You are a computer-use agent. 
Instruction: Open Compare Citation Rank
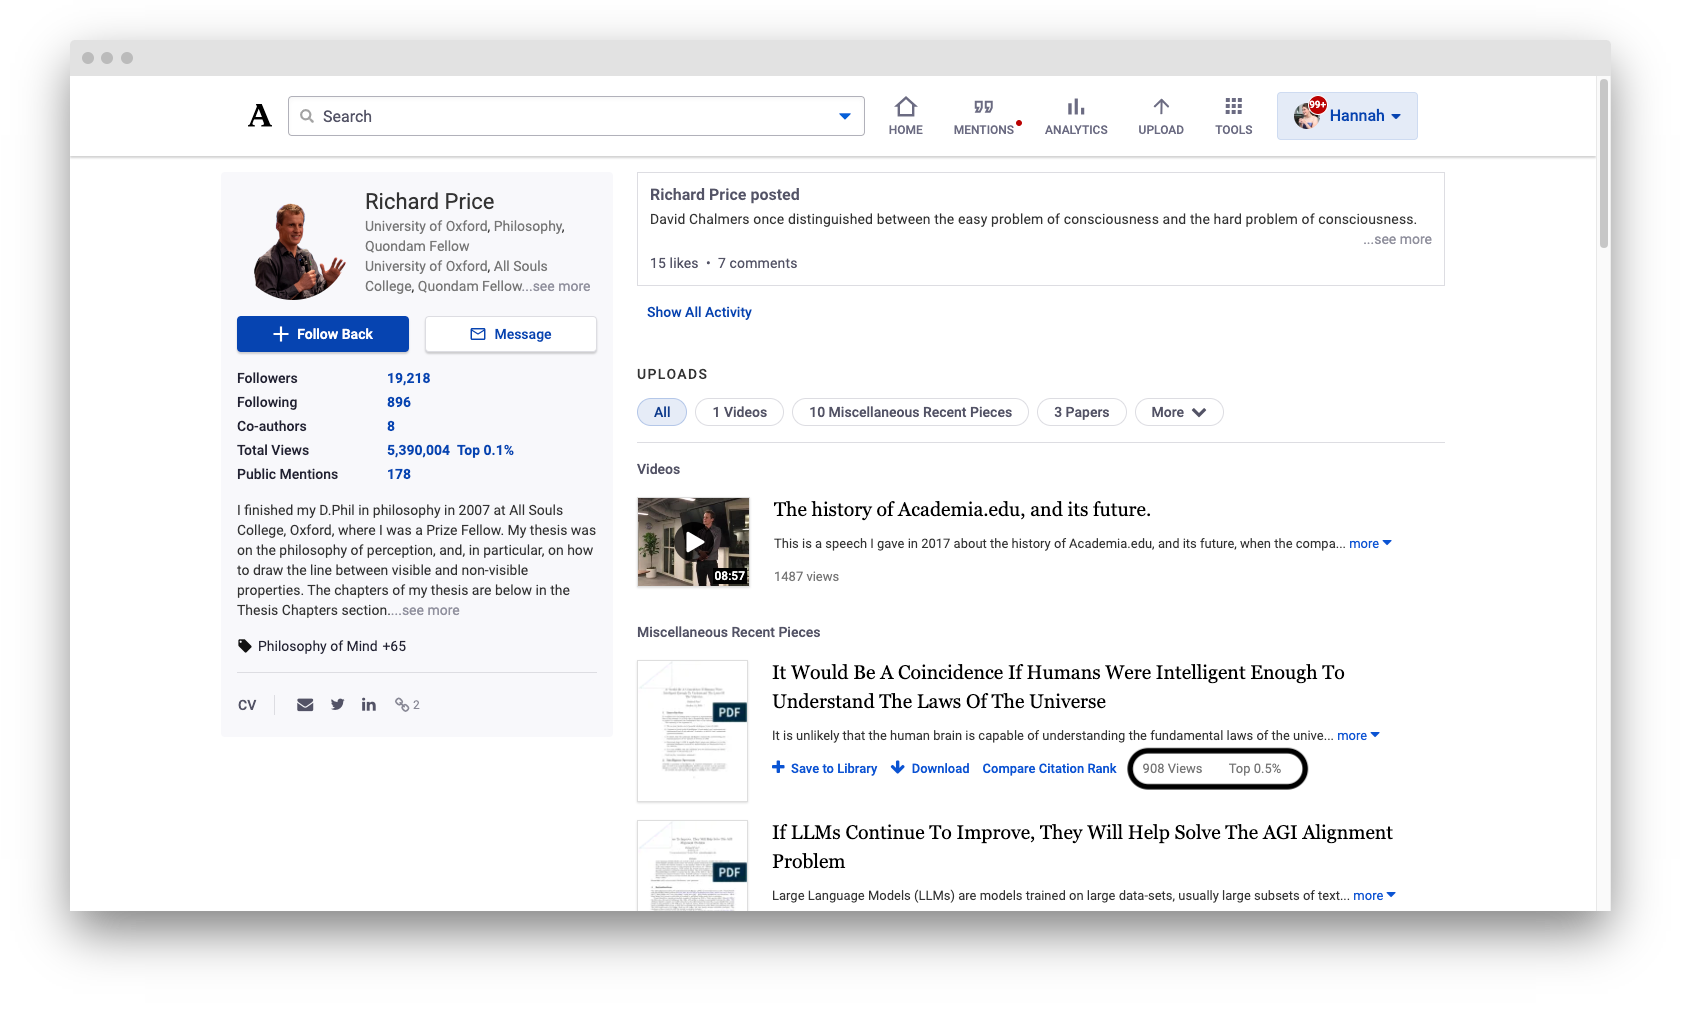click(1049, 768)
